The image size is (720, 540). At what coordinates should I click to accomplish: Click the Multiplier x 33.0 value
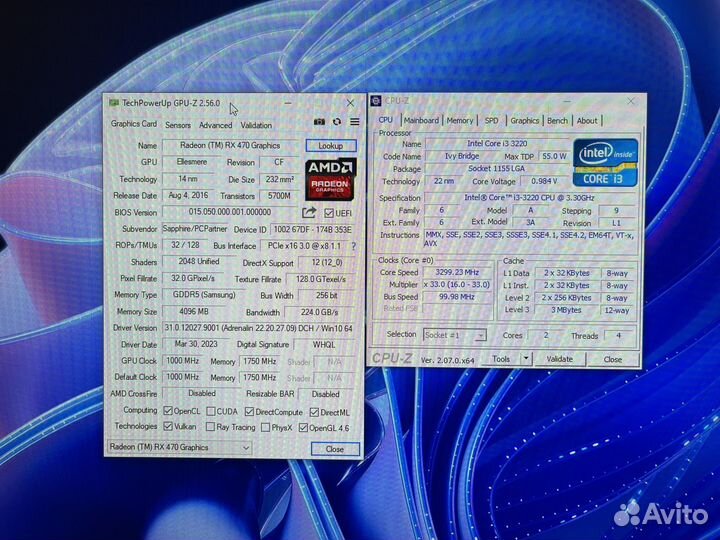tap(457, 284)
